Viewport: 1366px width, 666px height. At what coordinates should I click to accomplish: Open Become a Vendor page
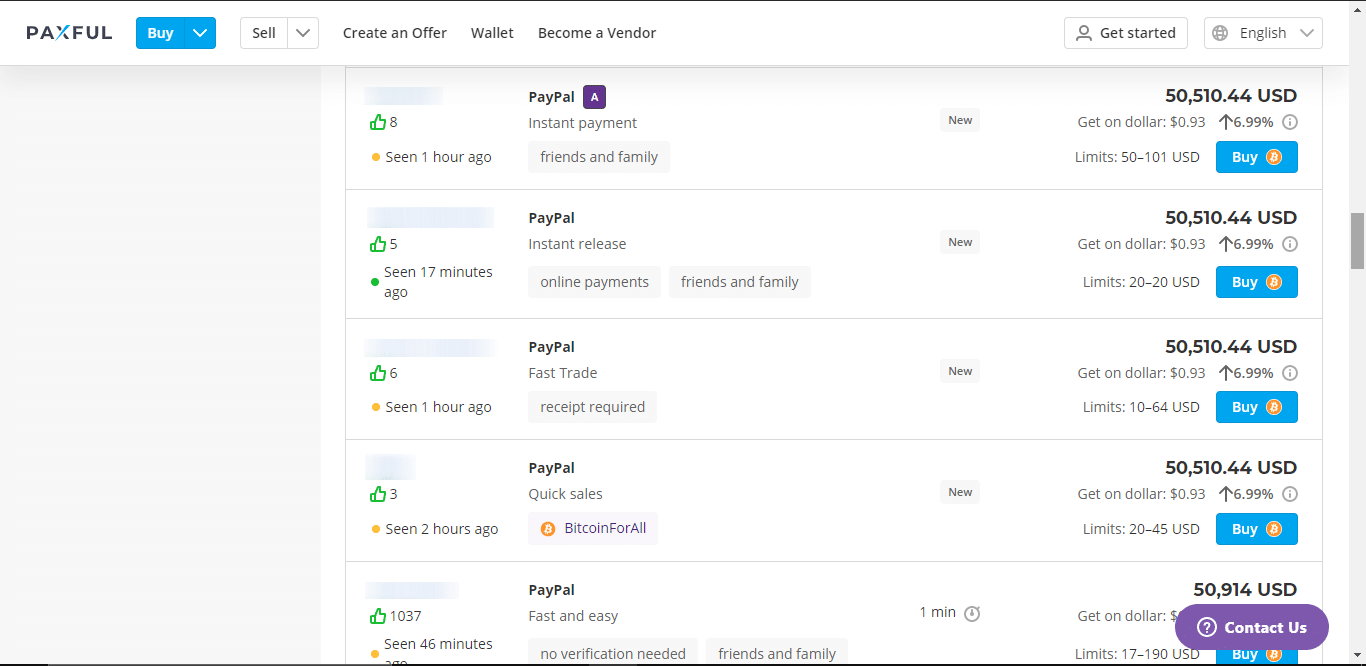[597, 33]
